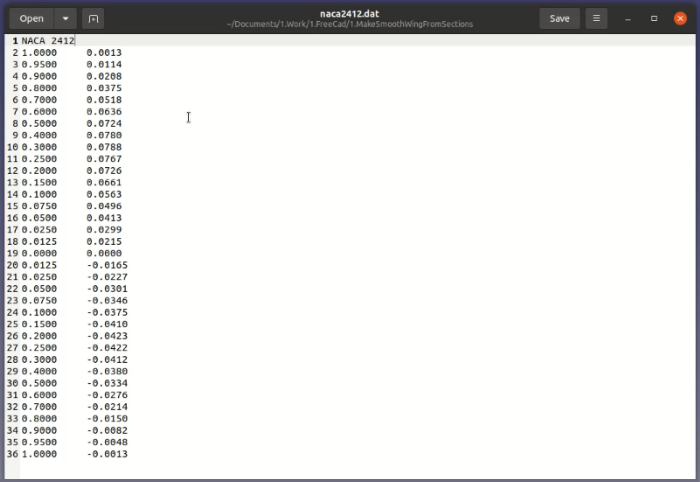Click value 0.0518 on line 6
Image resolution: width=700 pixels, height=482 pixels.
pos(104,100)
